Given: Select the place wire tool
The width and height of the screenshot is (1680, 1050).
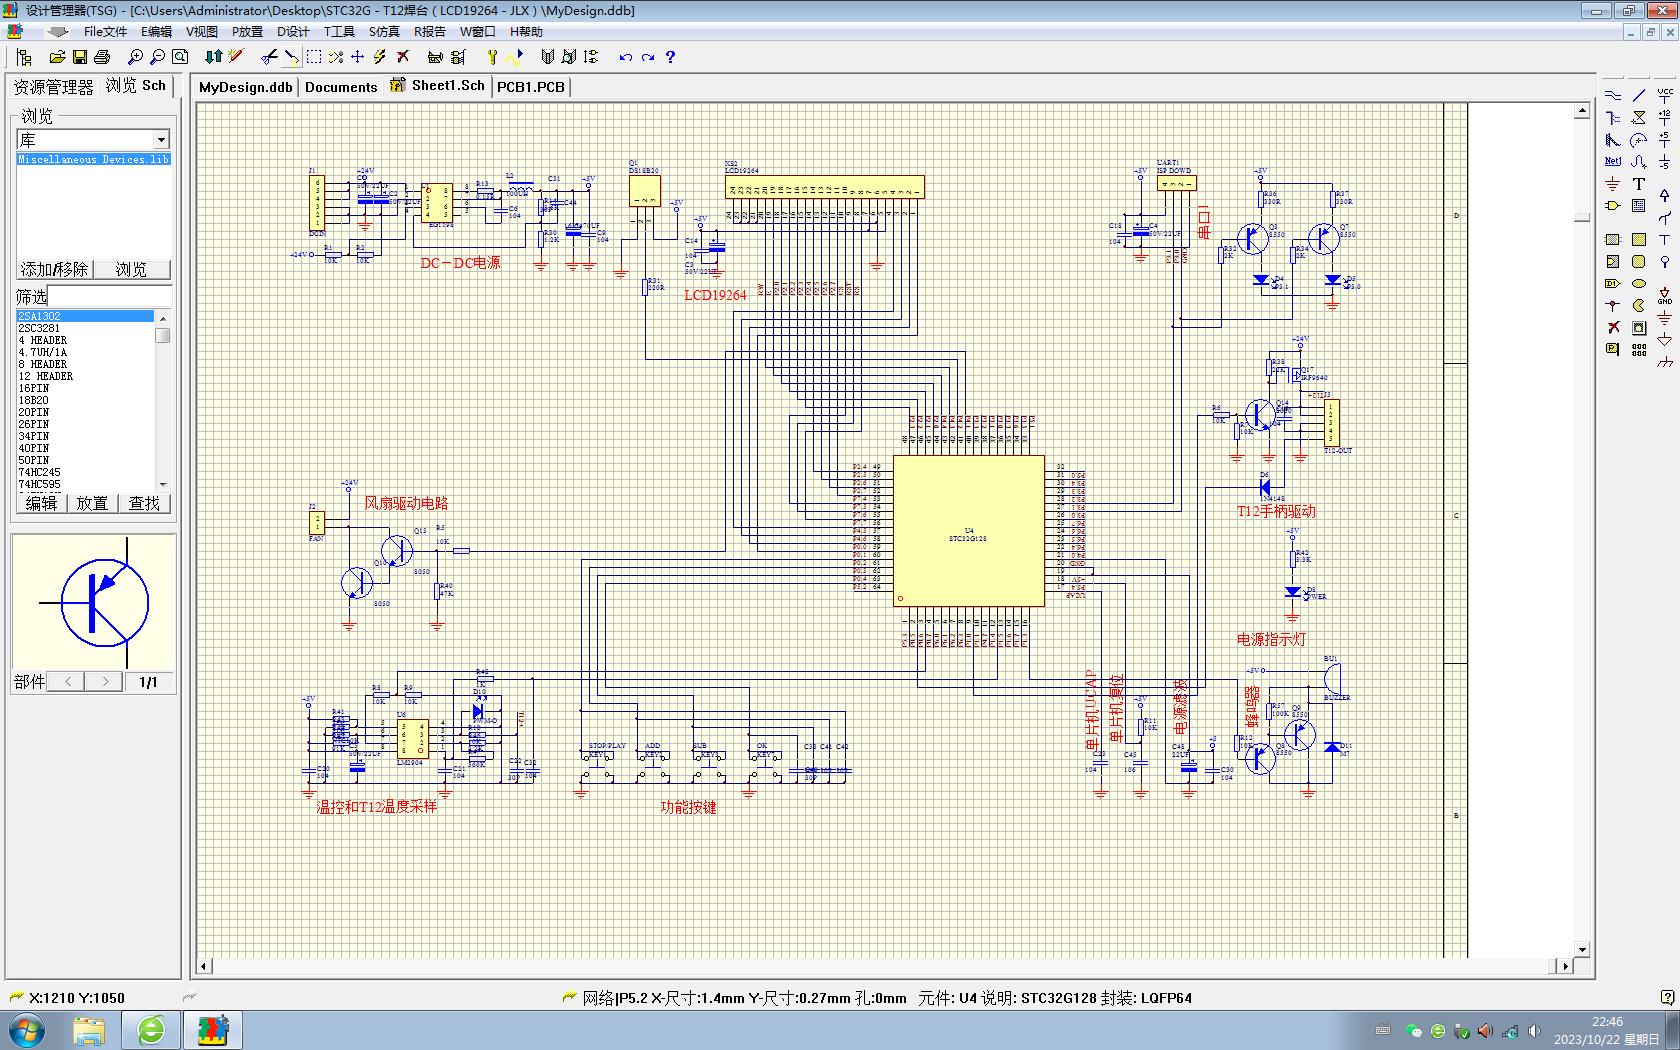Looking at the screenshot, I should 1613,95.
